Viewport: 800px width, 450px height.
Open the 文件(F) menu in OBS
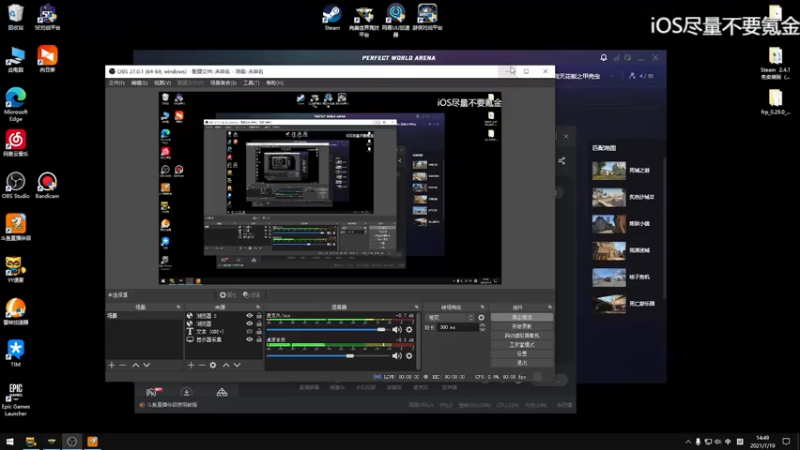pos(116,83)
